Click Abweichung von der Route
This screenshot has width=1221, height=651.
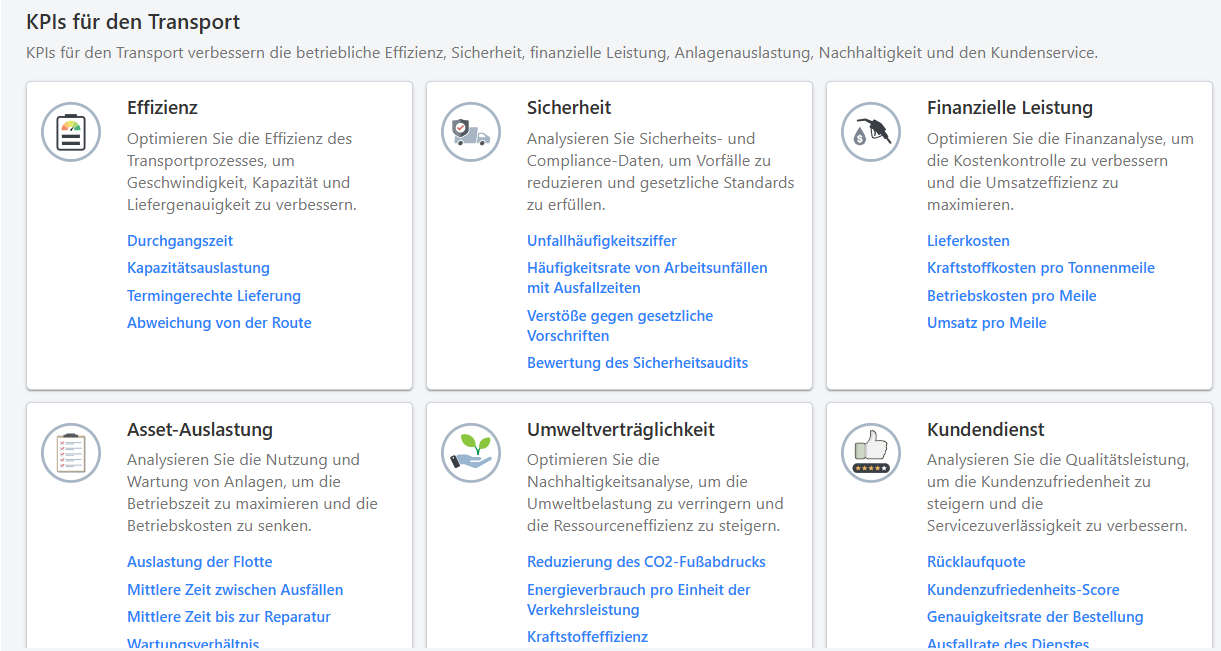coord(218,322)
